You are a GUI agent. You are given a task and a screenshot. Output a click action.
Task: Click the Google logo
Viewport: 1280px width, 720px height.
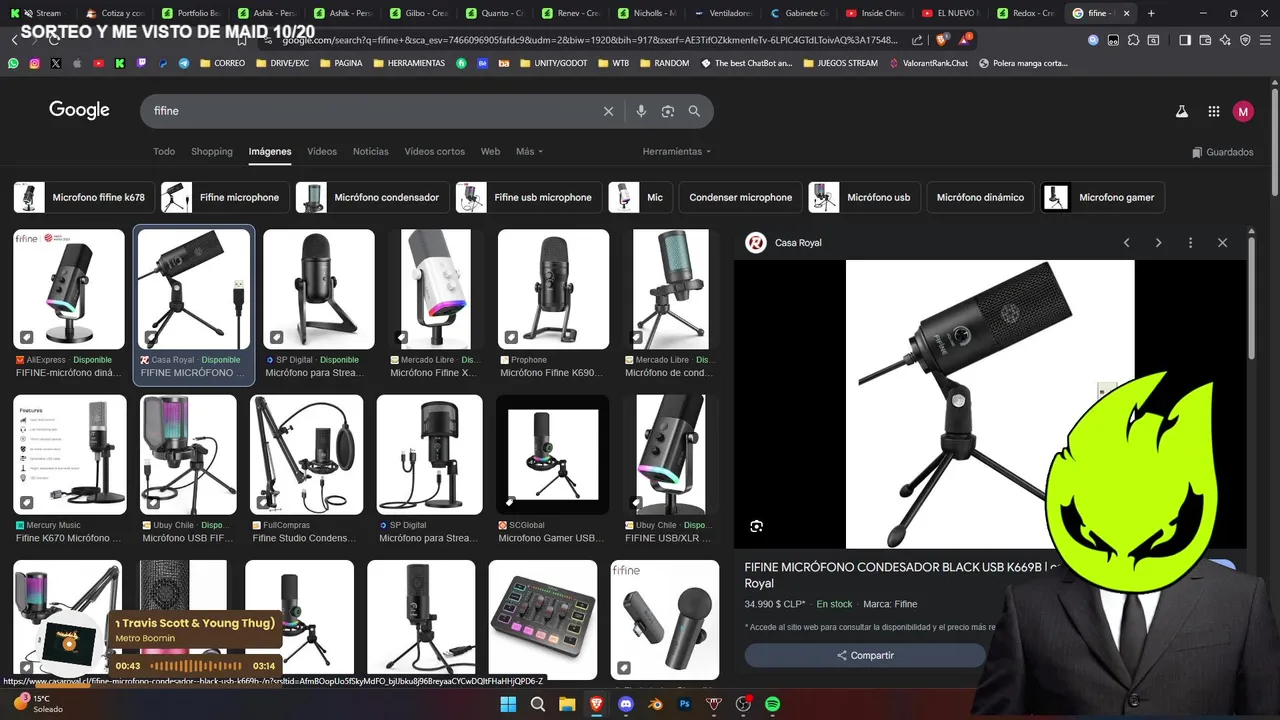79,110
